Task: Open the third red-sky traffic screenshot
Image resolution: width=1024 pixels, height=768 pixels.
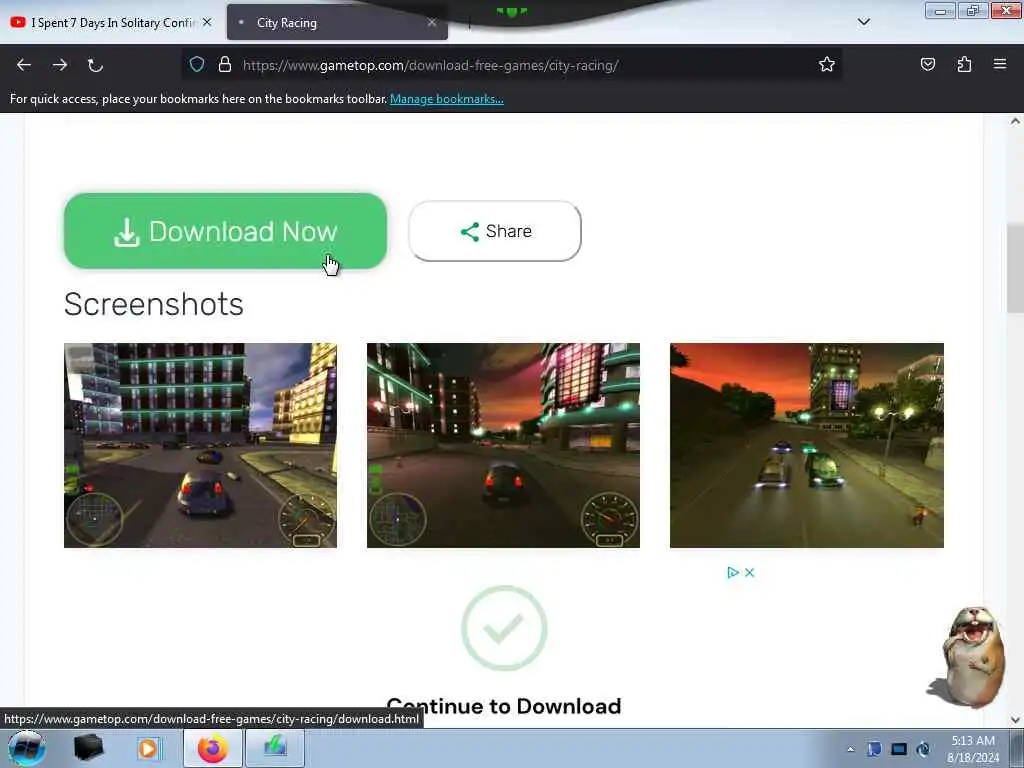Action: coord(807,445)
